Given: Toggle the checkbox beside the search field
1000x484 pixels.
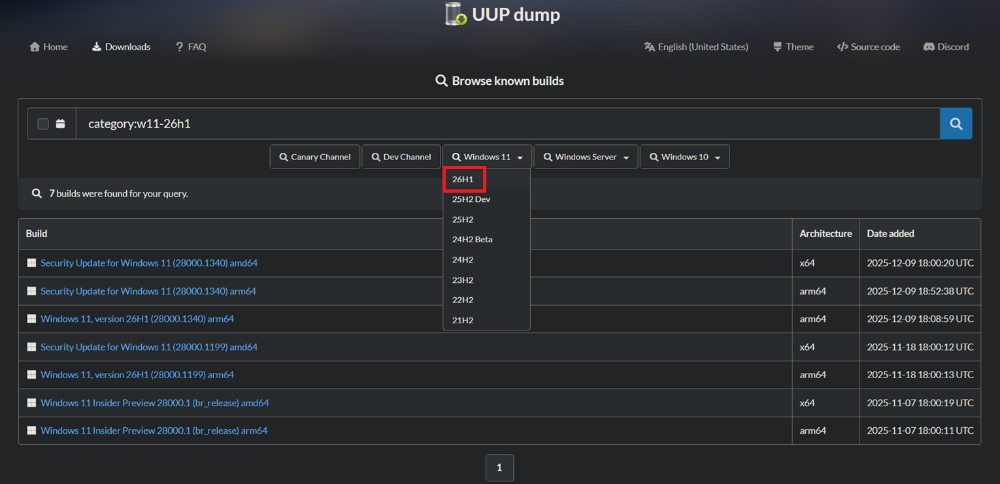Looking at the screenshot, I should tap(43, 124).
